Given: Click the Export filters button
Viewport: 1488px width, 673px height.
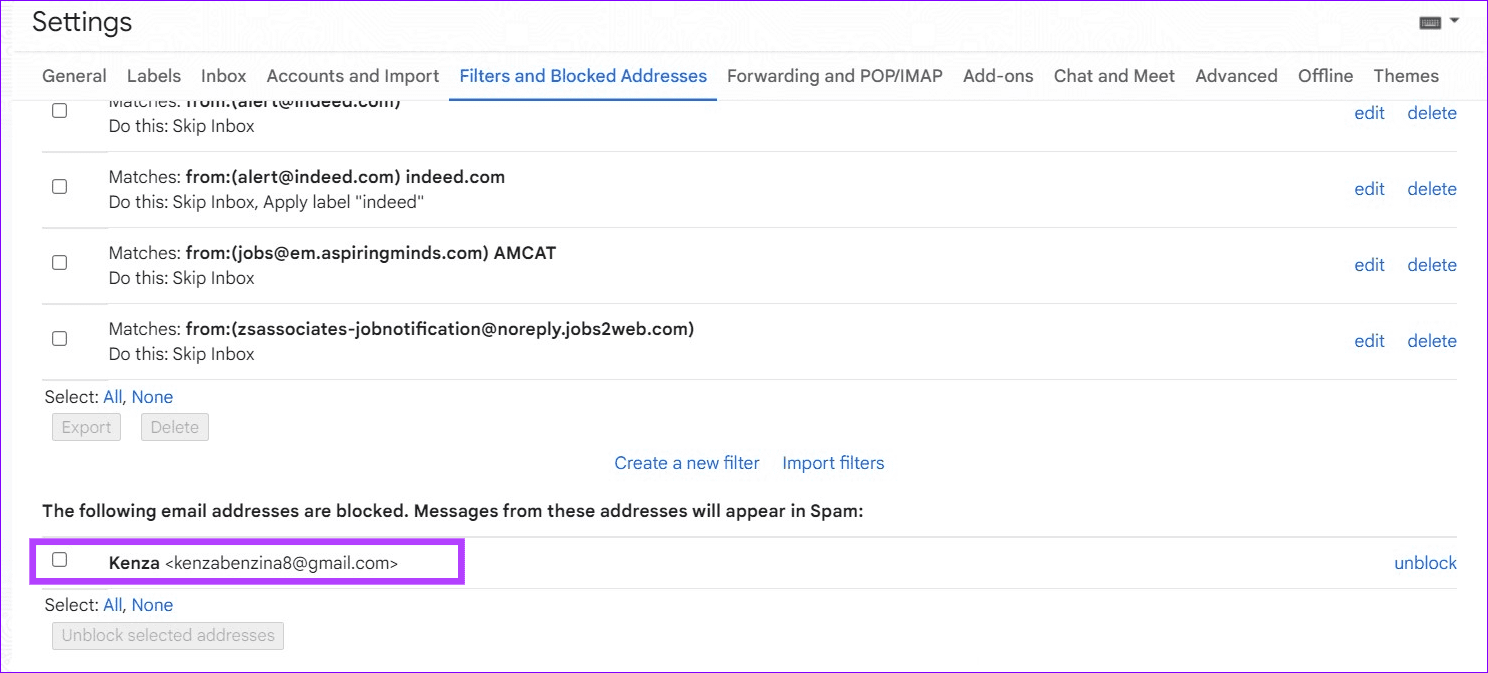Looking at the screenshot, I should [x=86, y=426].
